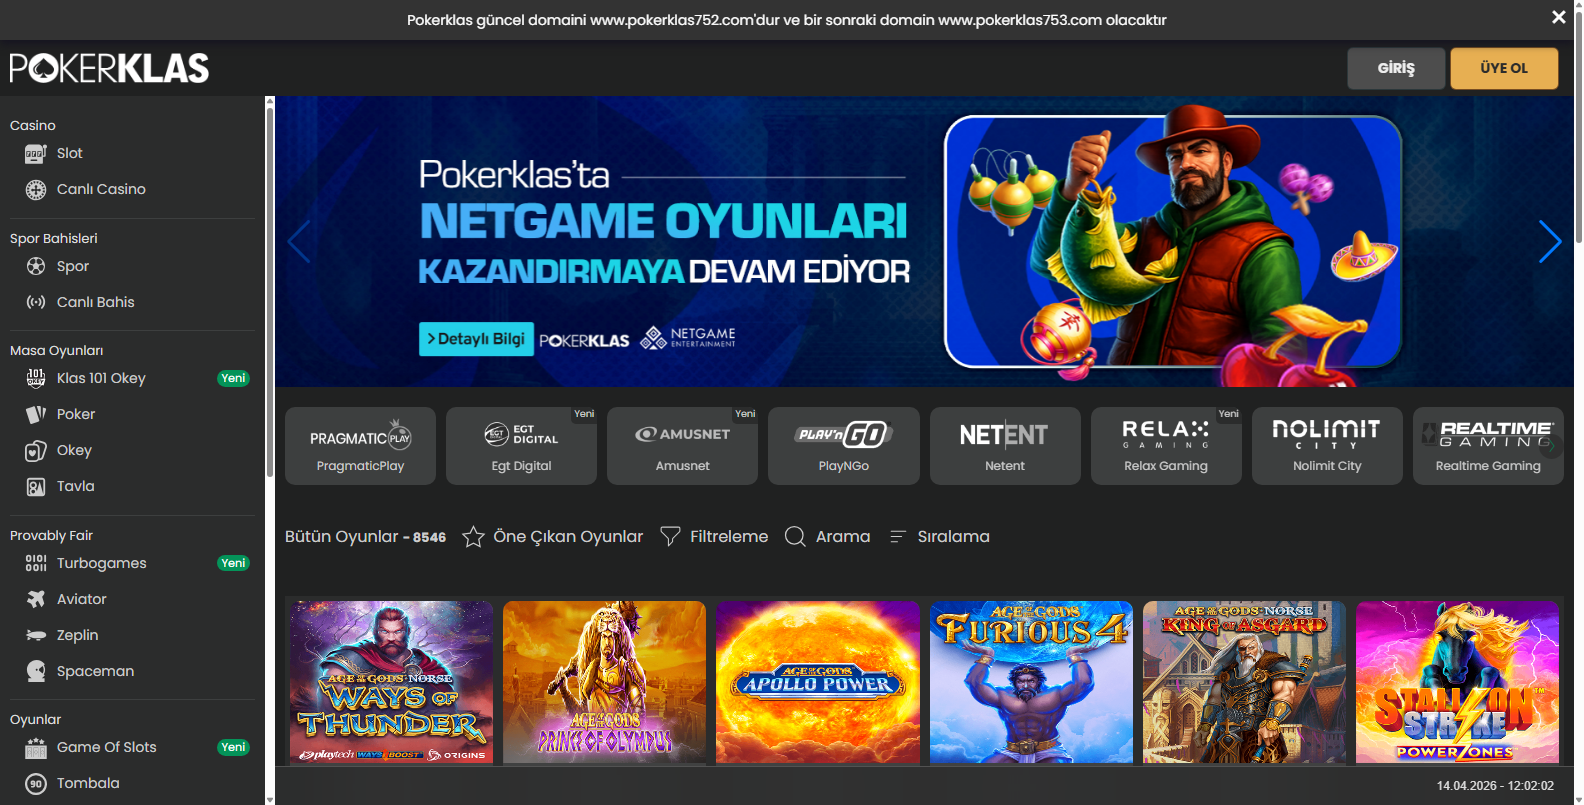Open the Slot menu link
This screenshot has width=1584, height=805.
[70, 153]
